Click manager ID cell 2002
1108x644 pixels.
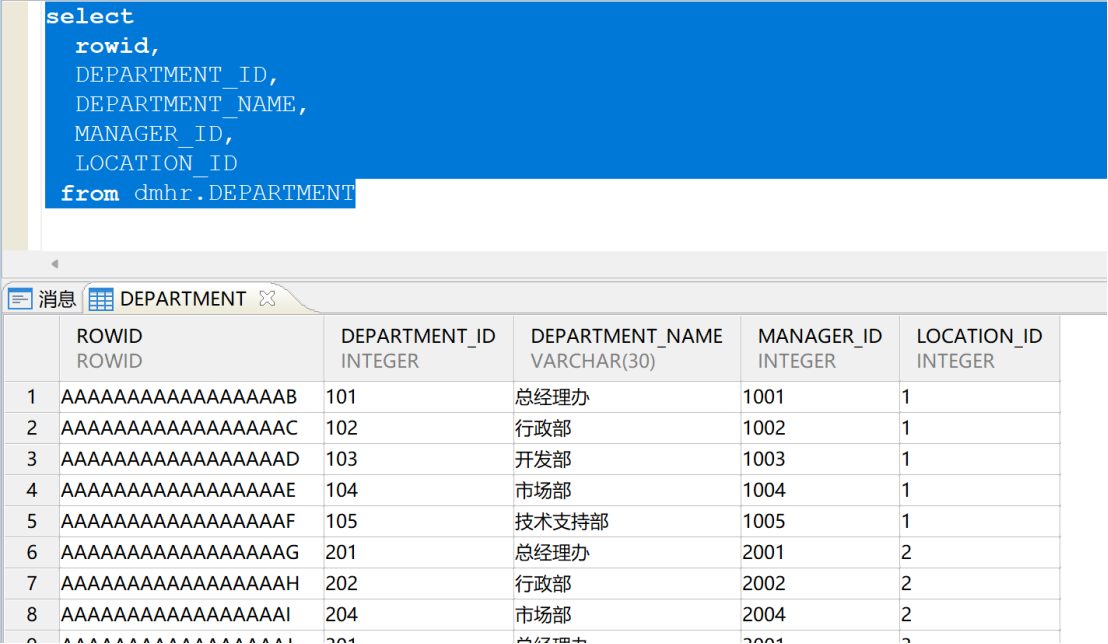(820, 584)
